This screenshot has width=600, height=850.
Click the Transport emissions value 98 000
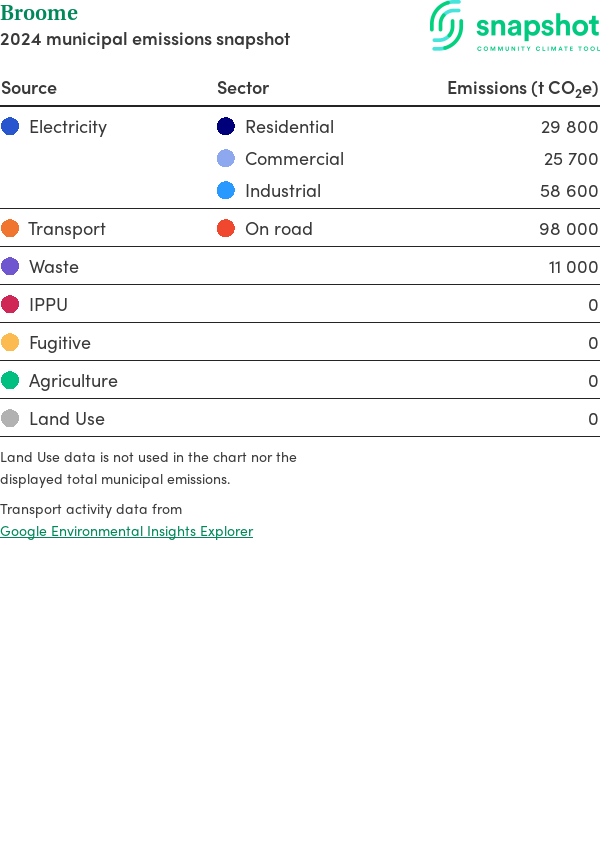568,229
